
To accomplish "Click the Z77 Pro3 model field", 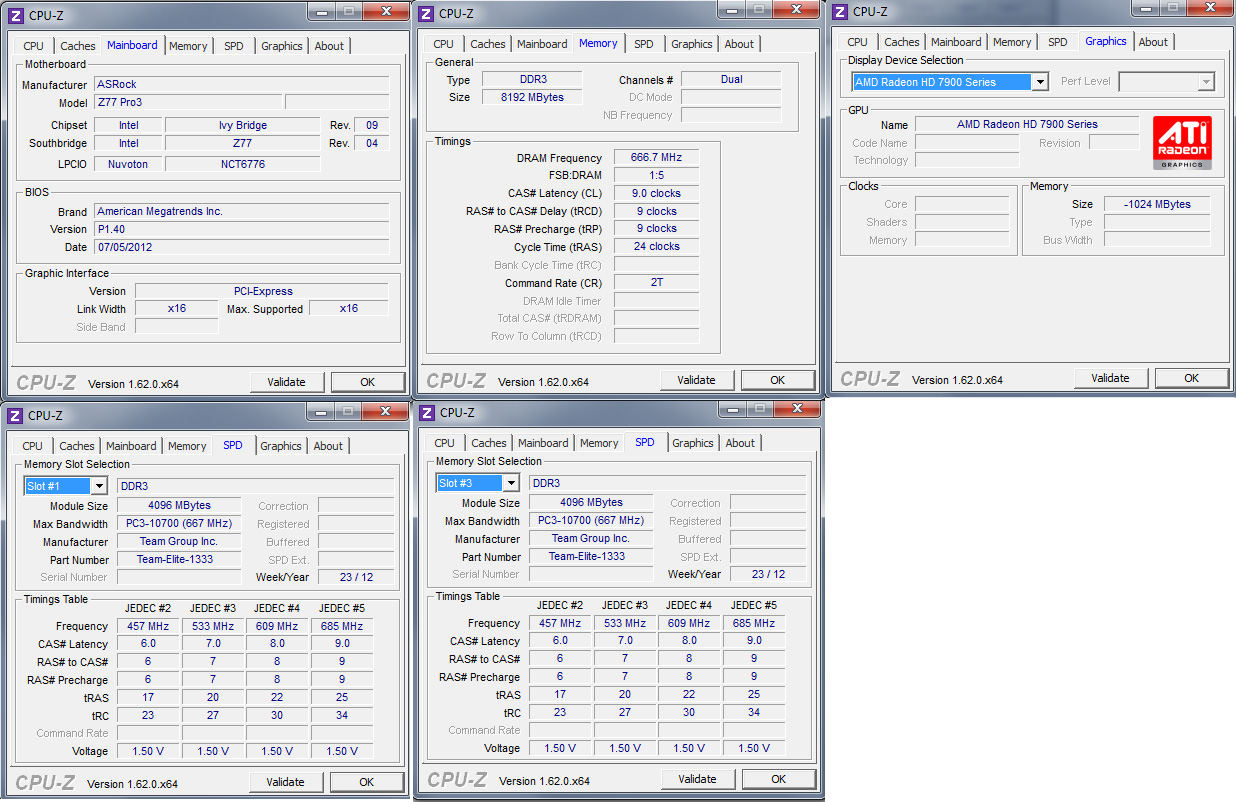I will tap(188, 103).
